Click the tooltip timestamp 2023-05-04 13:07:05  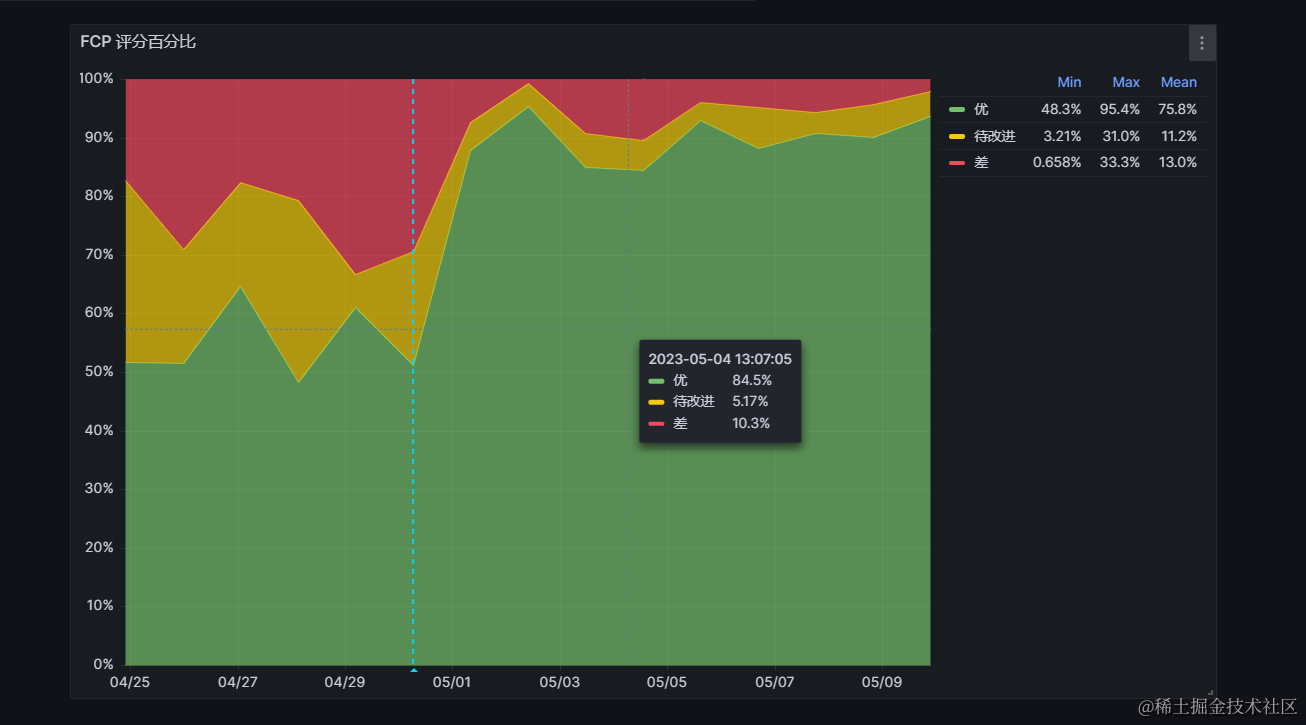(720, 358)
